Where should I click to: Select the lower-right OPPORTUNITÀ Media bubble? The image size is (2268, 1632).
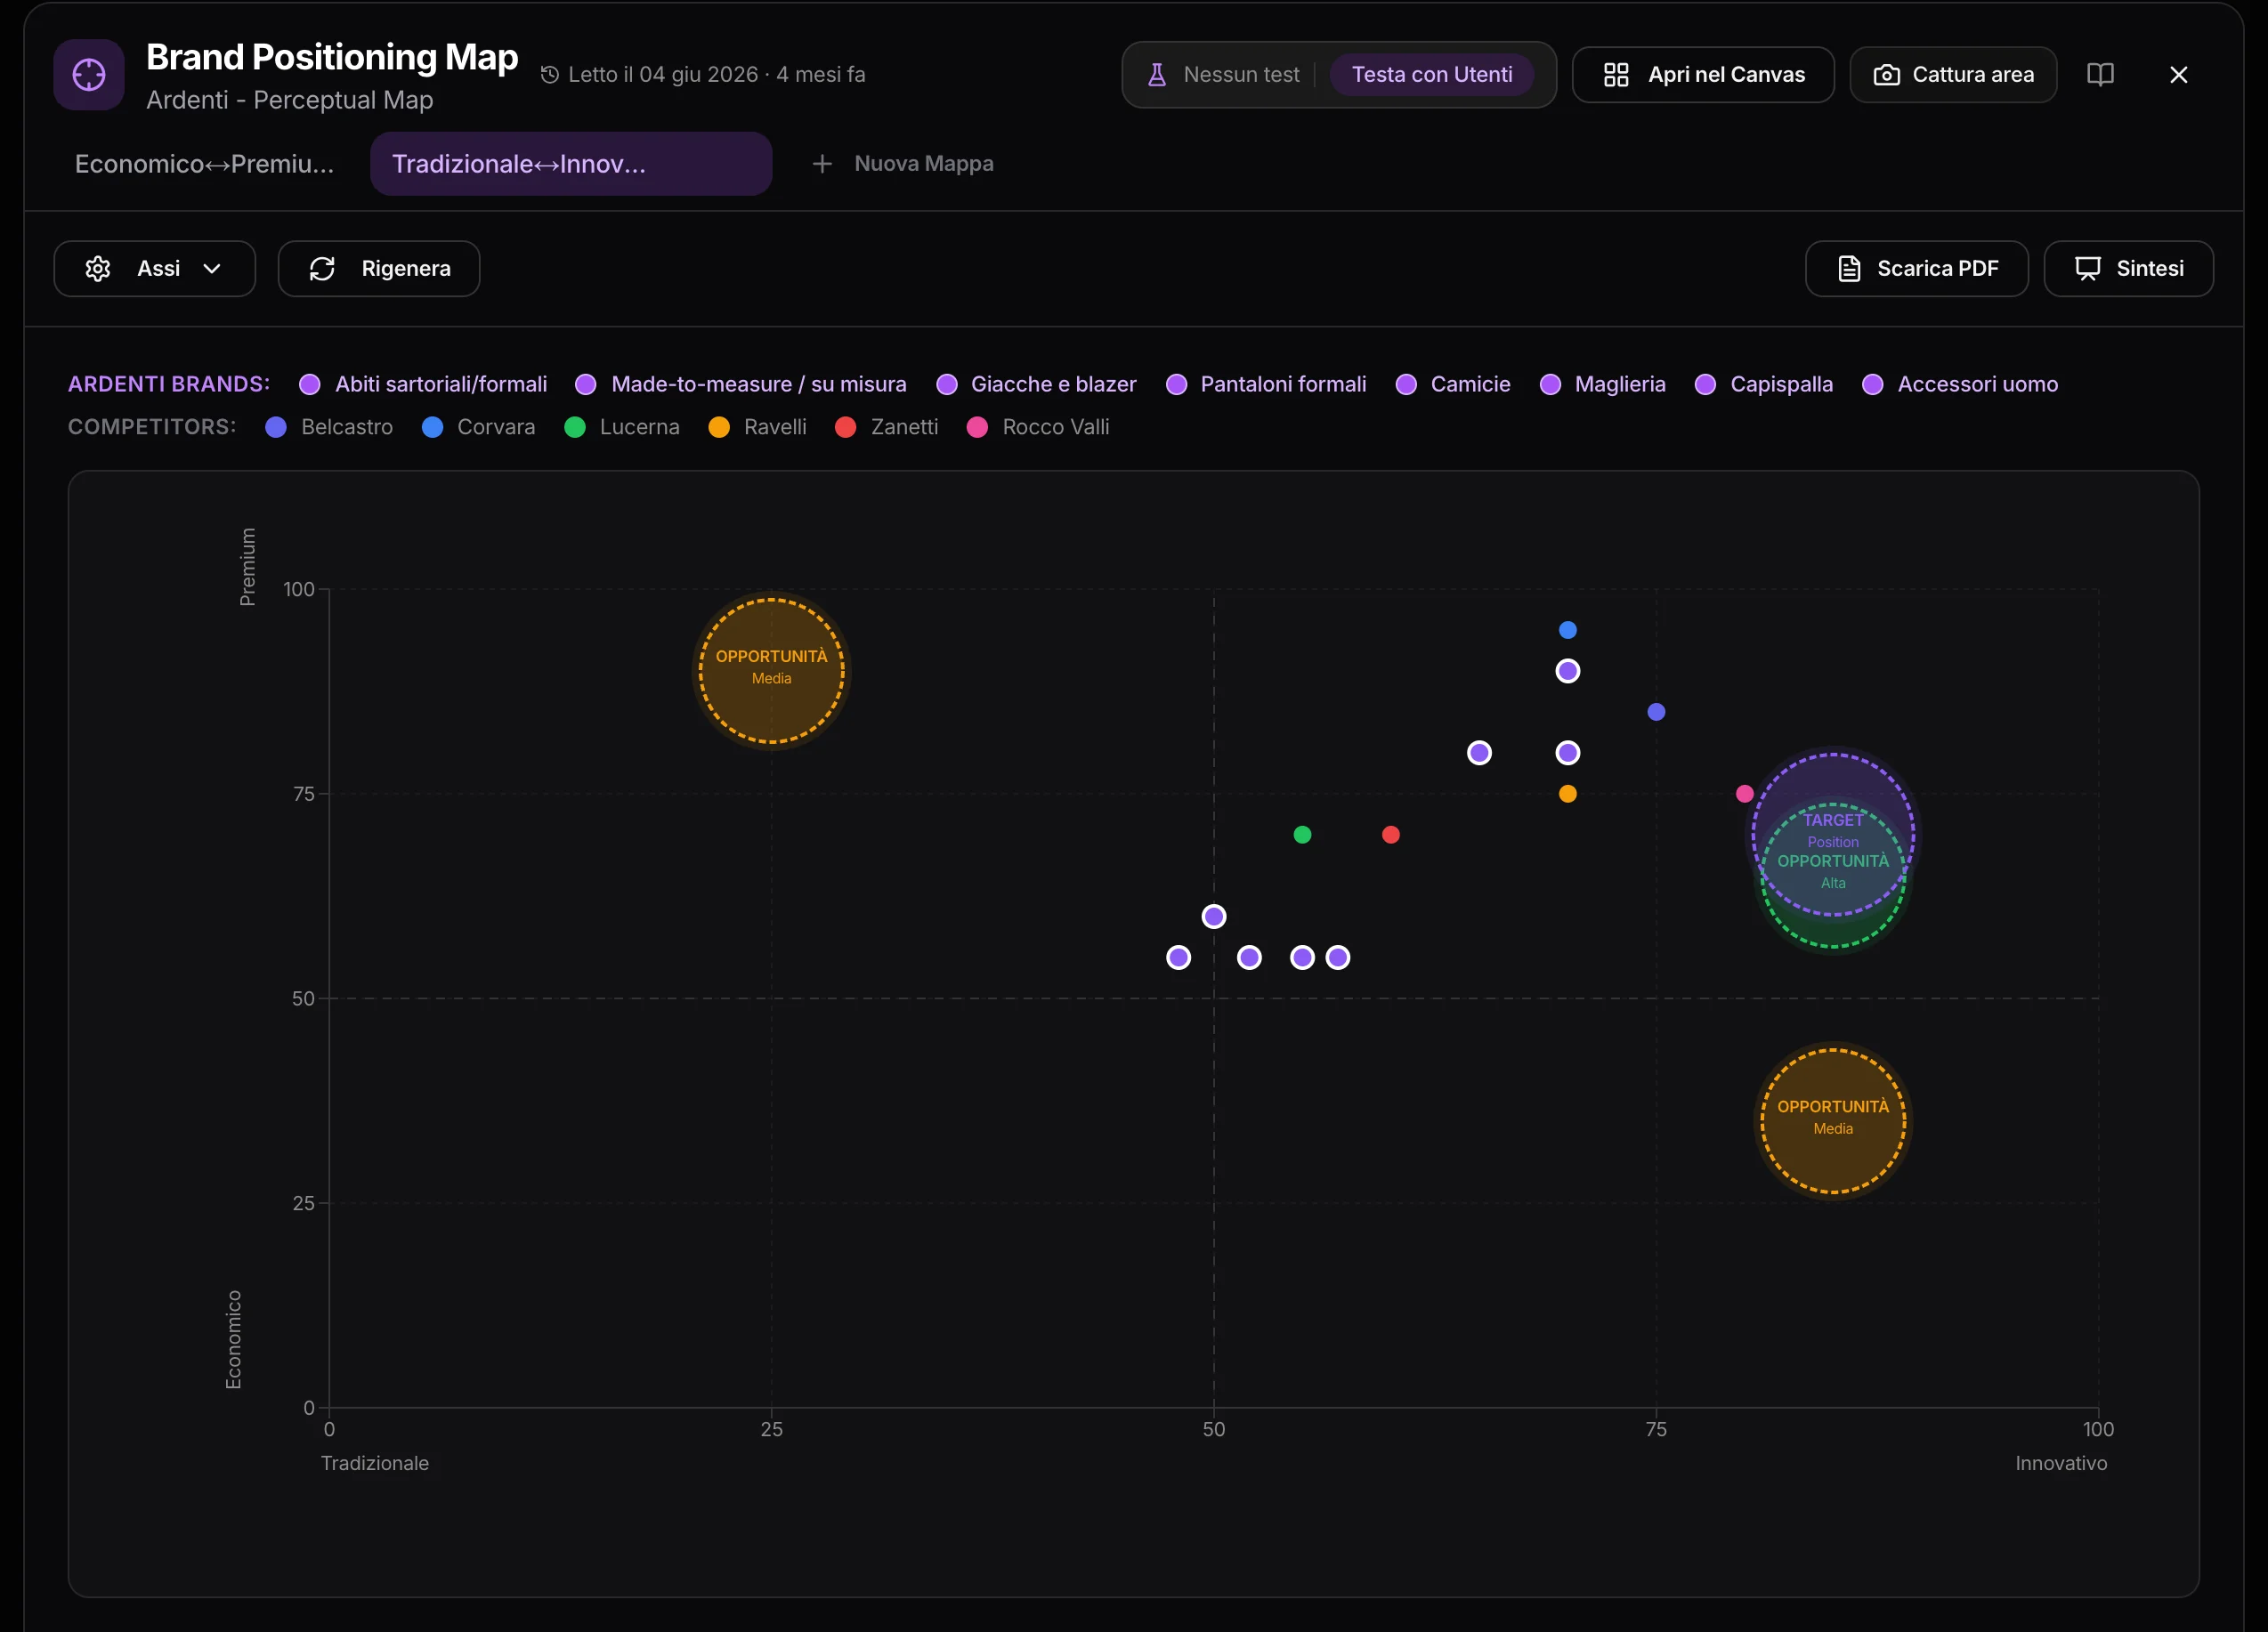point(1833,1121)
